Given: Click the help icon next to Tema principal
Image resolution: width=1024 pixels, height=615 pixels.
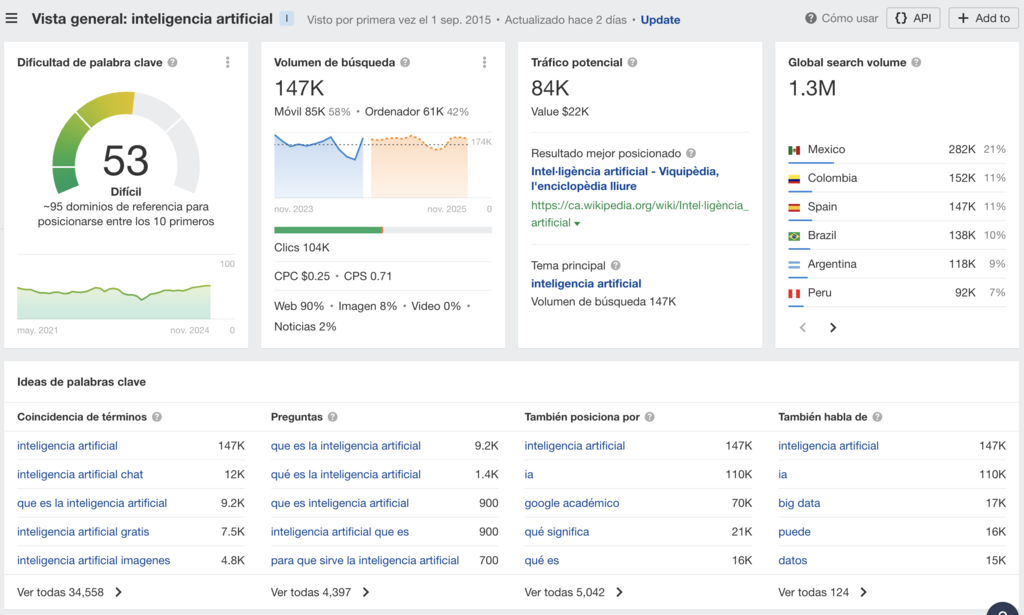Looking at the screenshot, I should pyautogui.click(x=616, y=266).
